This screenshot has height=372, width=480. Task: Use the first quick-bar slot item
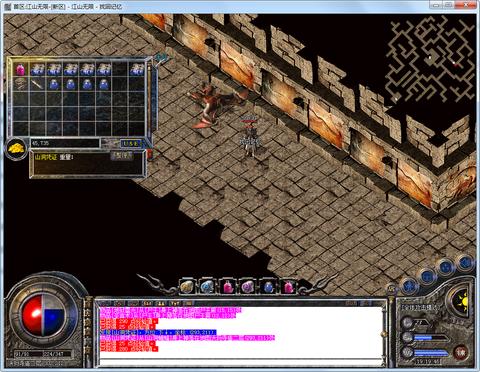point(188,286)
